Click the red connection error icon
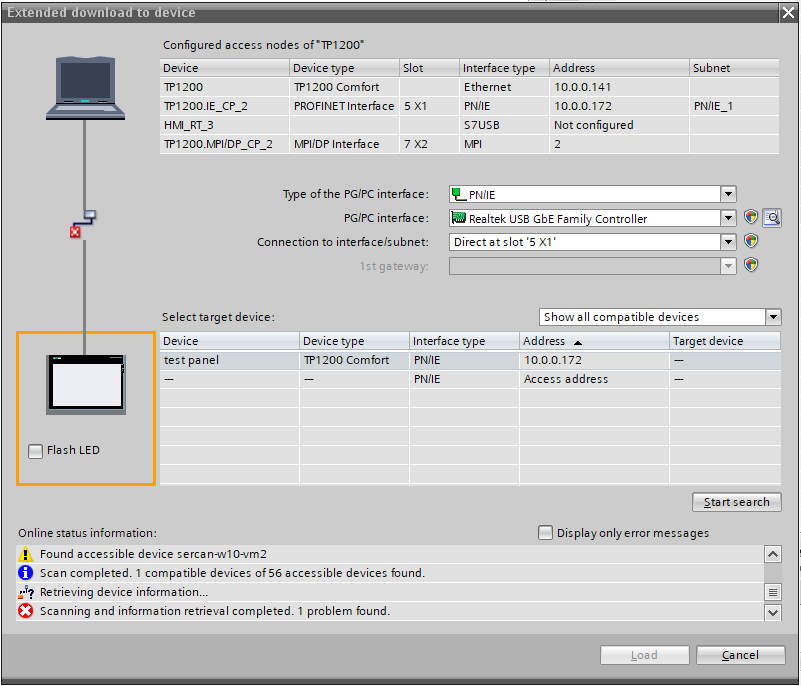This screenshot has width=801, height=686. pos(74,232)
